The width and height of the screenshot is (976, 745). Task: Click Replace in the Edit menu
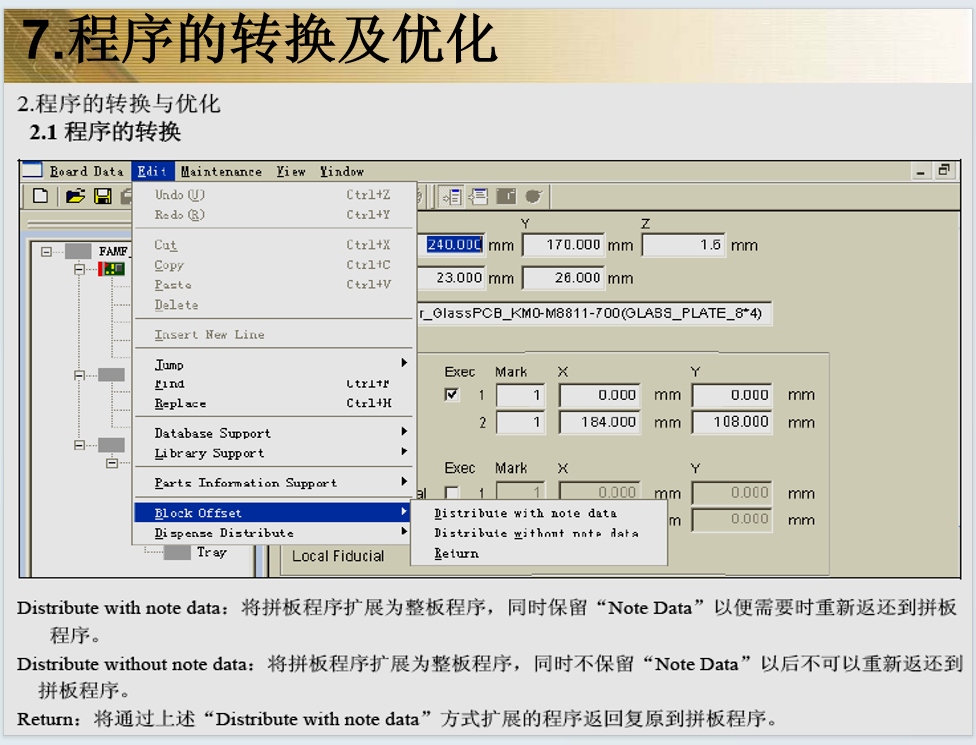pyautogui.click(x=180, y=404)
